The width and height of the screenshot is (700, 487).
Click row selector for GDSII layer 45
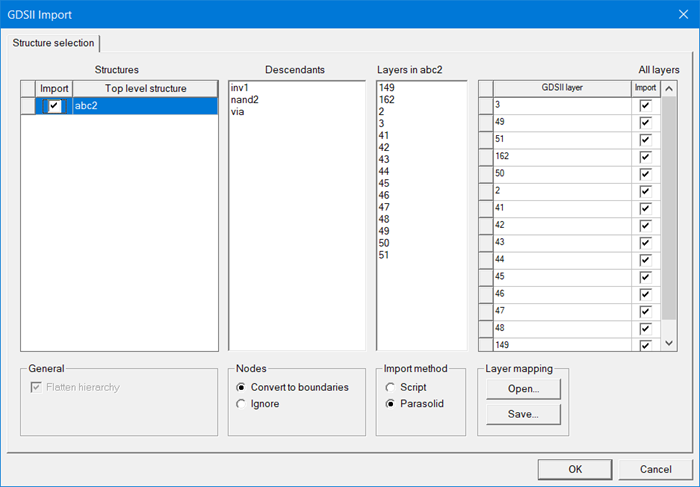486,277
